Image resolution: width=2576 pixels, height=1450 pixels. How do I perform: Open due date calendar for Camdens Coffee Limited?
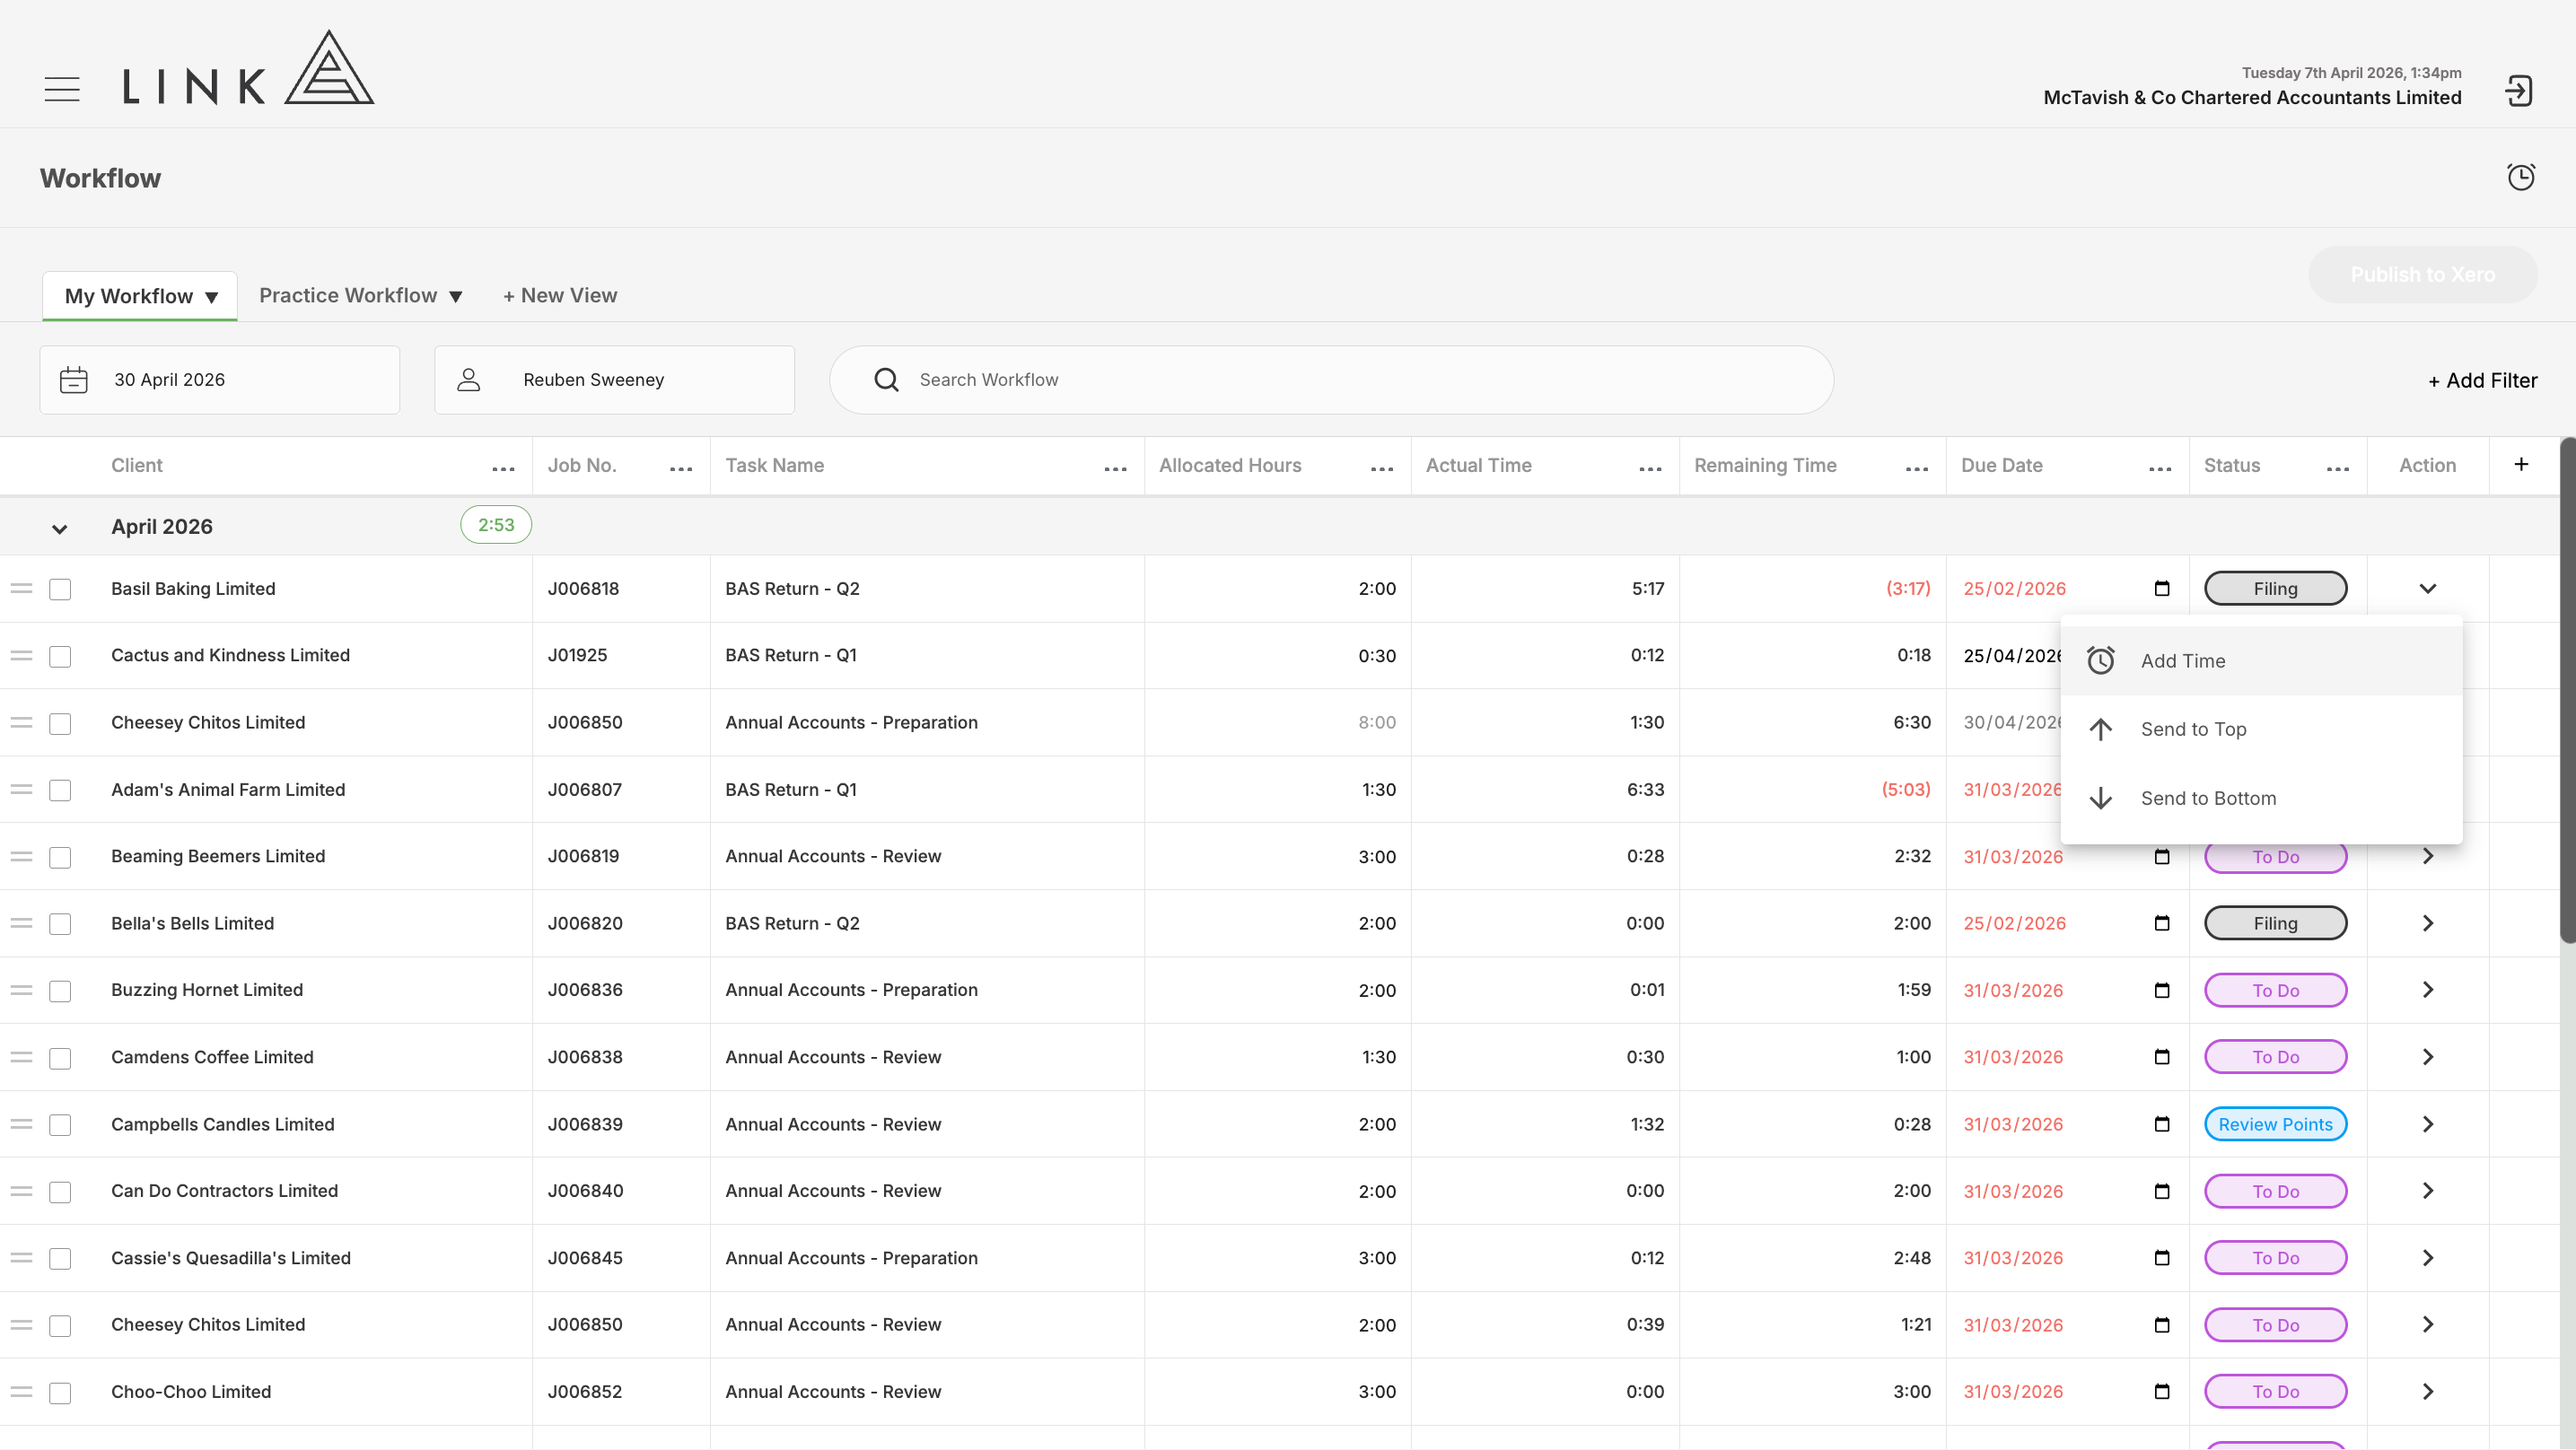(2162, 1057)
